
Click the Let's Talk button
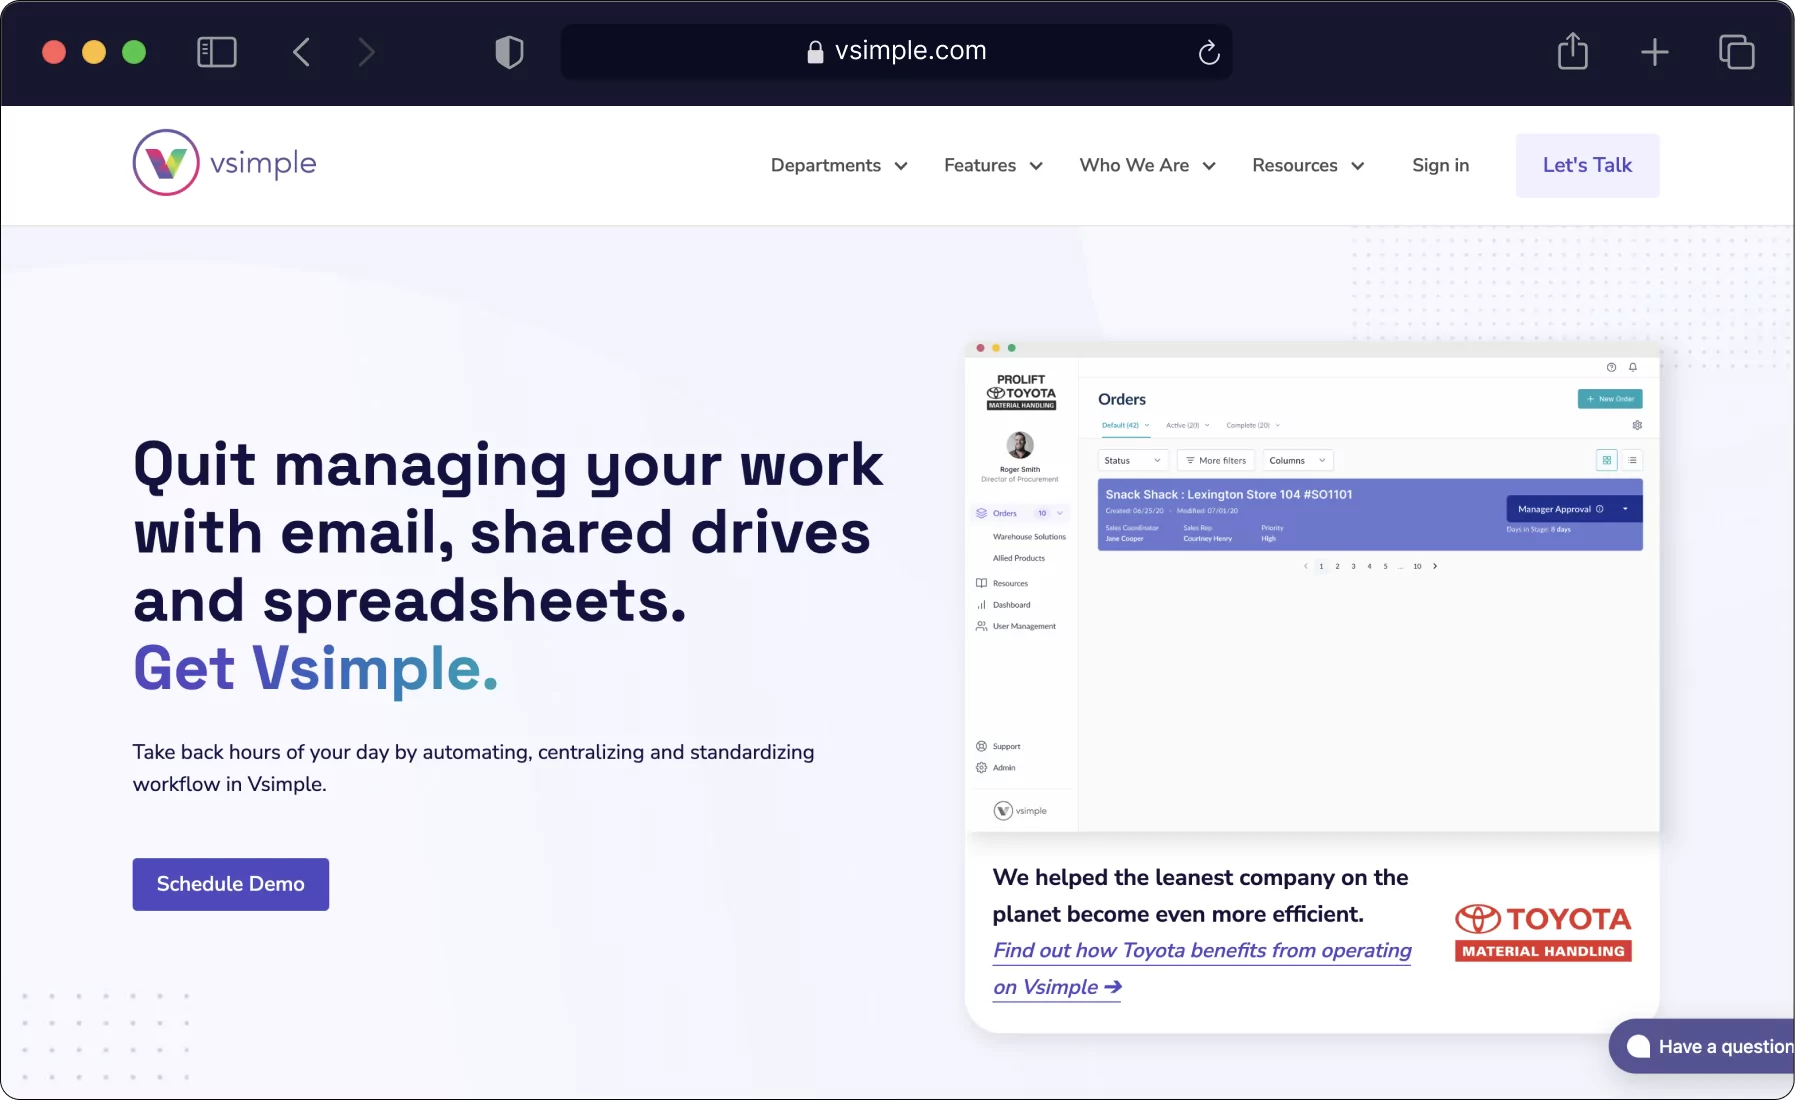(x=1587, y=166)
